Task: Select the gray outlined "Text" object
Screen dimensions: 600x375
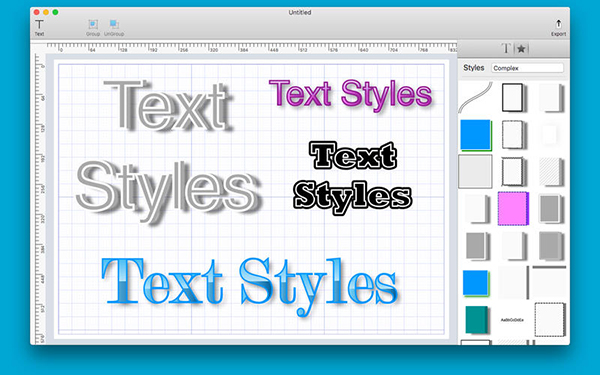Action: click(x=168, y=106)
